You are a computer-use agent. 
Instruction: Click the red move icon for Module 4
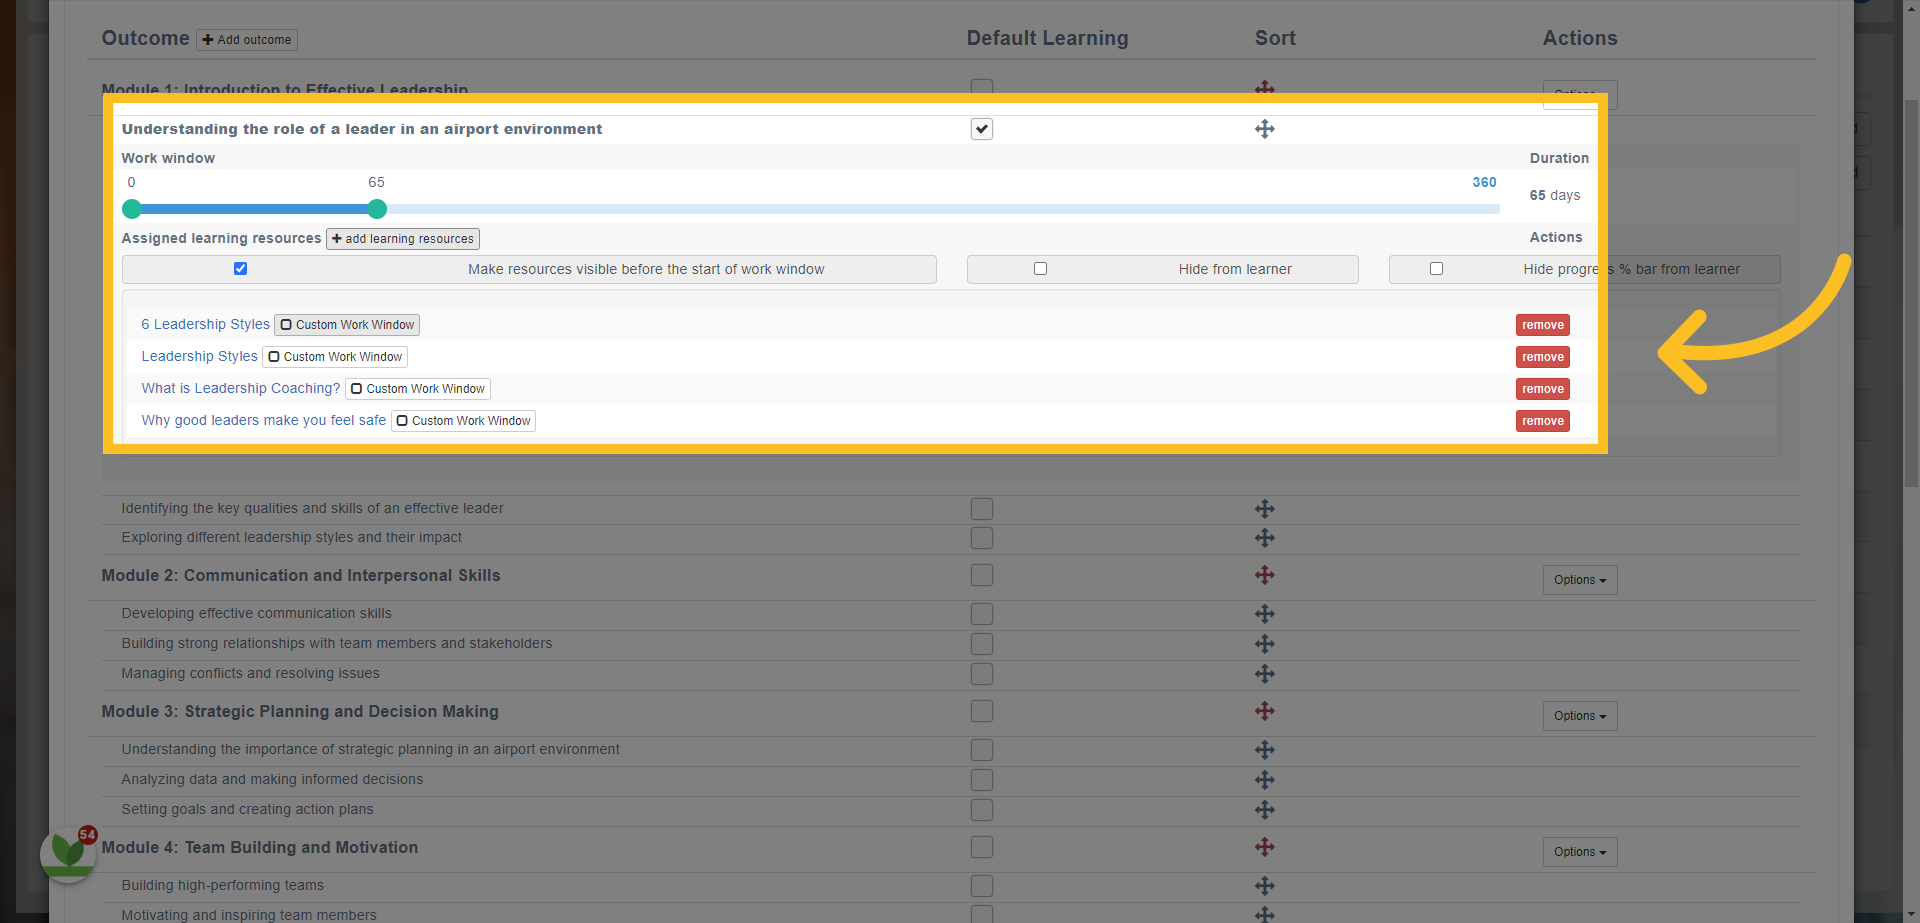click(x=1264, y=847)
